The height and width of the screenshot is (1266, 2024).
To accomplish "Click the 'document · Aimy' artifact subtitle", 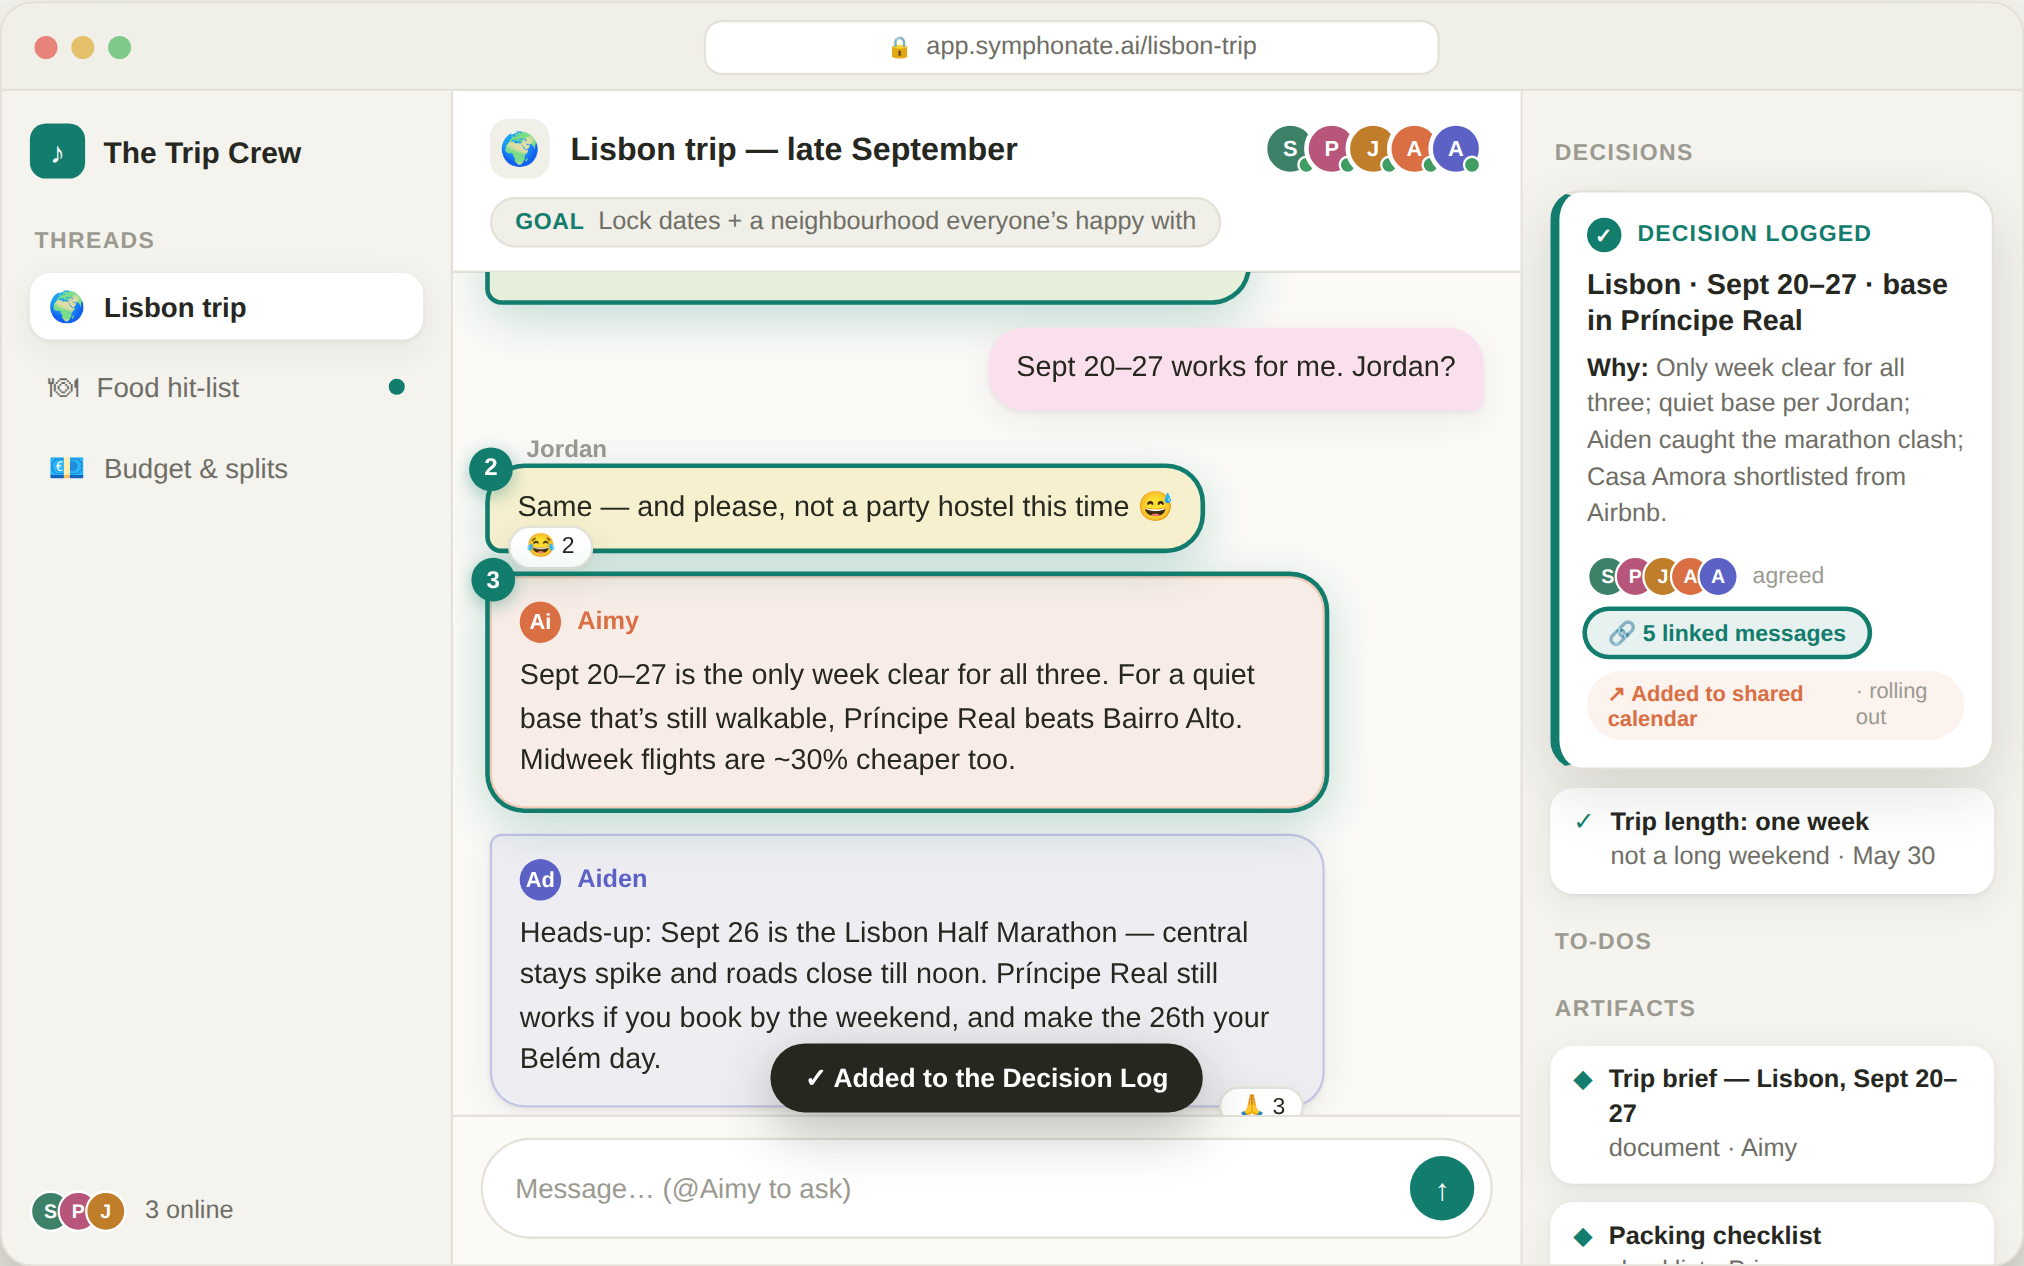I will (x=1702, y=1147).
